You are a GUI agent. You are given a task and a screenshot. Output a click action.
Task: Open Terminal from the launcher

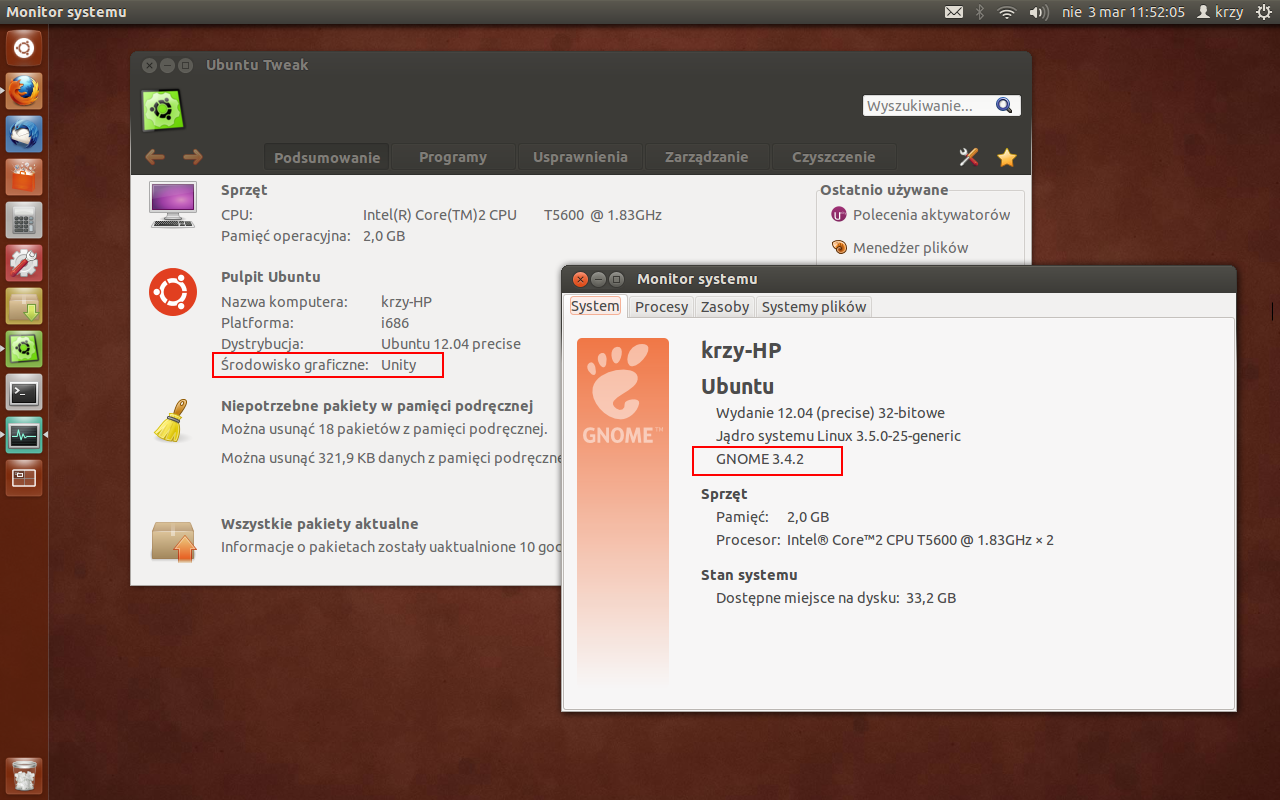coord(24,392)
